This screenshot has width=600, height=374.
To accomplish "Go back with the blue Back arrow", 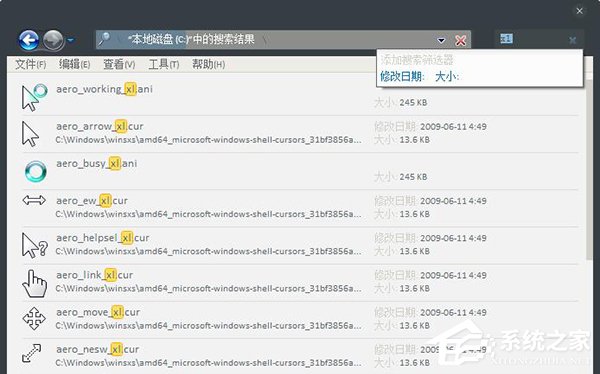I will [x=29, y=40].
